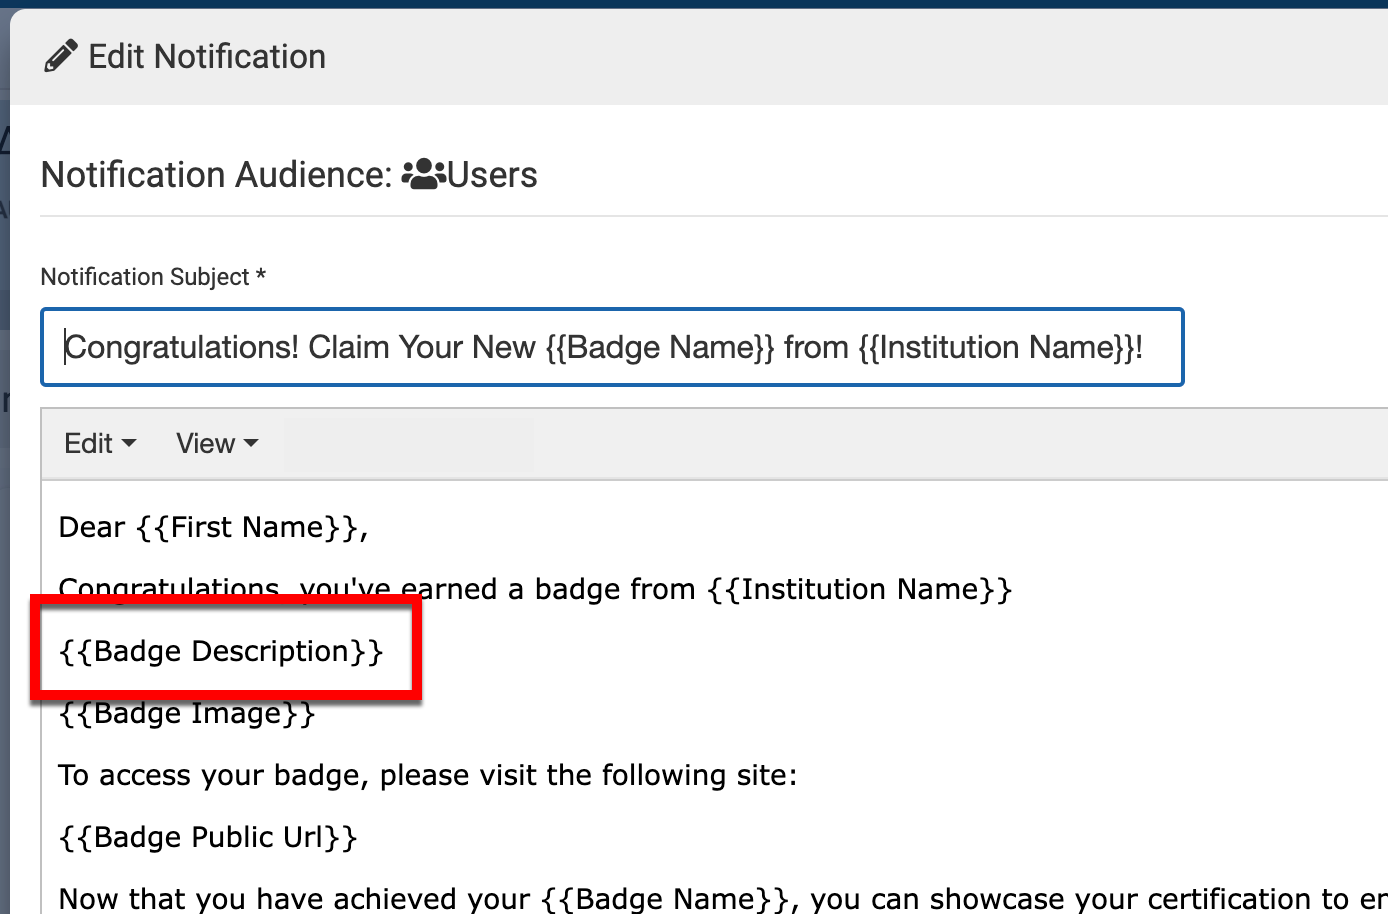Click the word Users in audience heading
1388x914 pixels.
492,175
